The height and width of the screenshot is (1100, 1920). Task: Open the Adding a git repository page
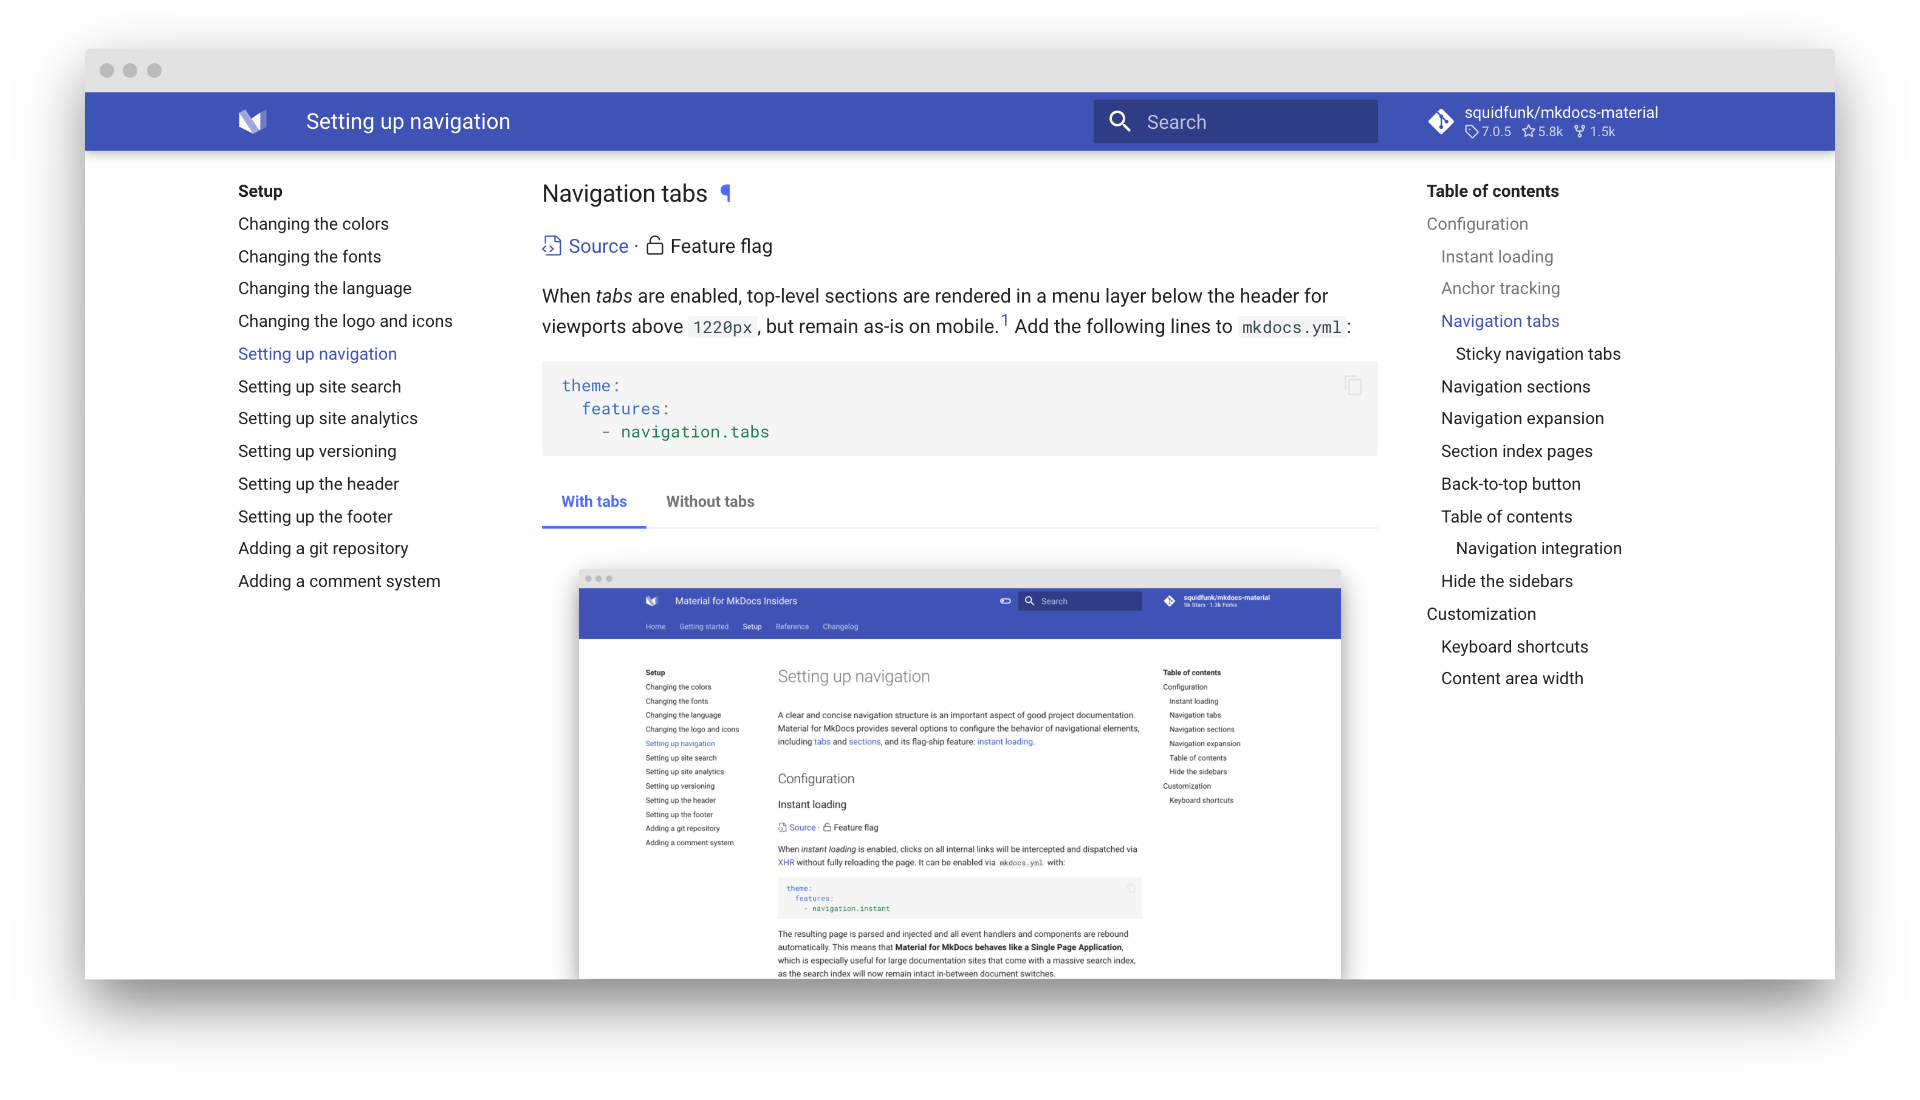pos(323,548)
